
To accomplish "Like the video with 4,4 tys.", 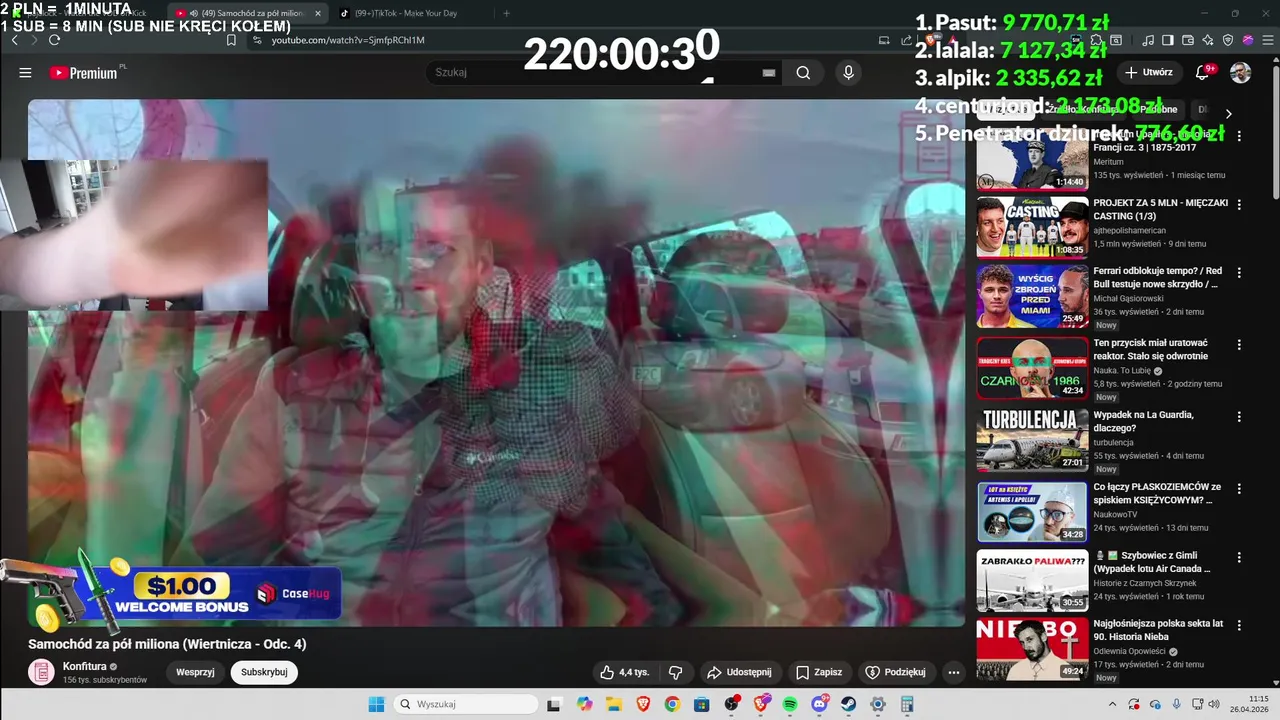I will pos(625,672).
